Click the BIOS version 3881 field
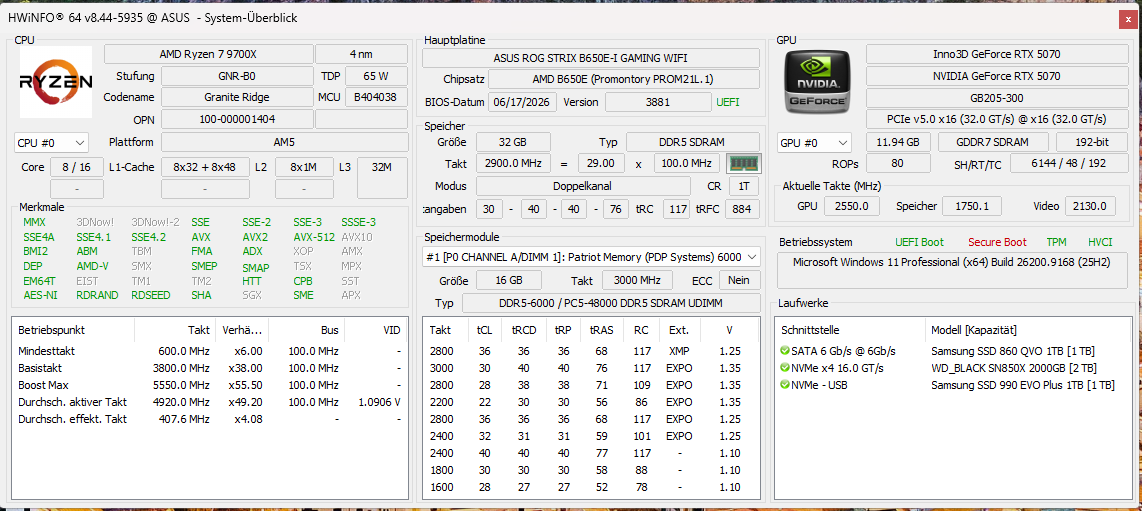The width and height of the screenshot is (1142, 511). pos(658,102)
